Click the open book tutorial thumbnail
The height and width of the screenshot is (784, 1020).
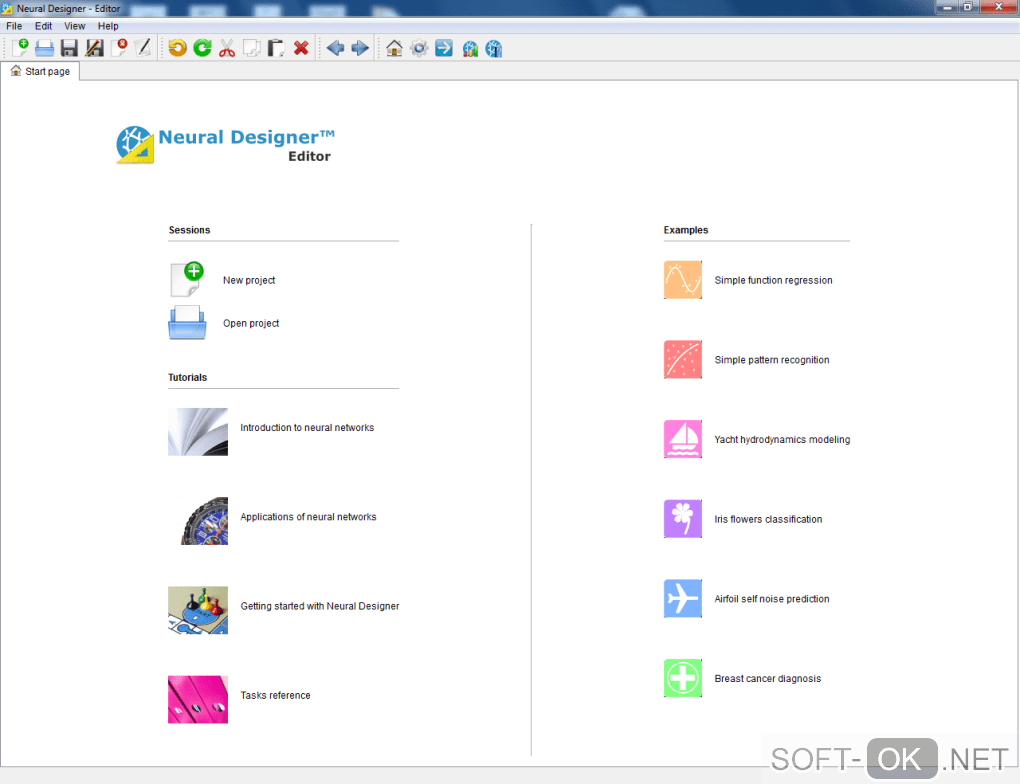pos(198,431)
